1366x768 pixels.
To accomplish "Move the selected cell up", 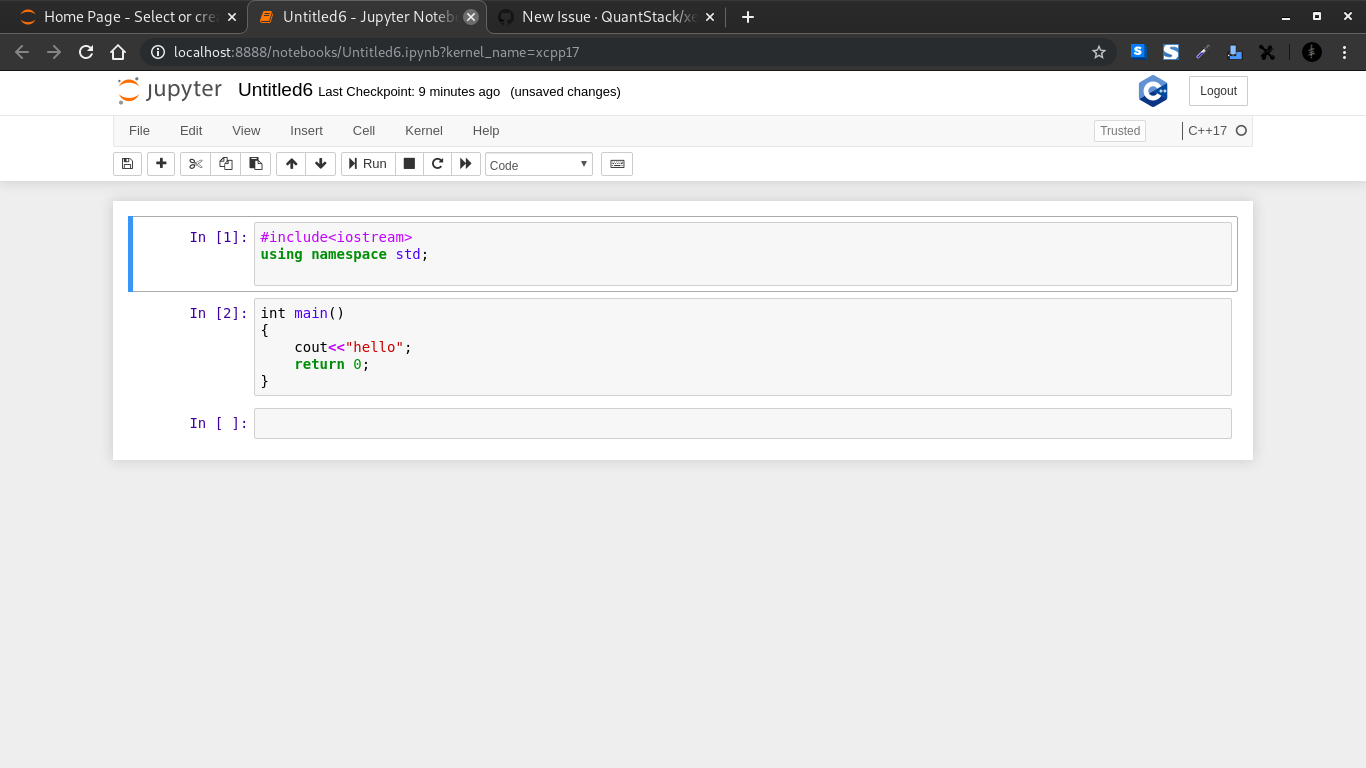I will [x=291, y=163].
